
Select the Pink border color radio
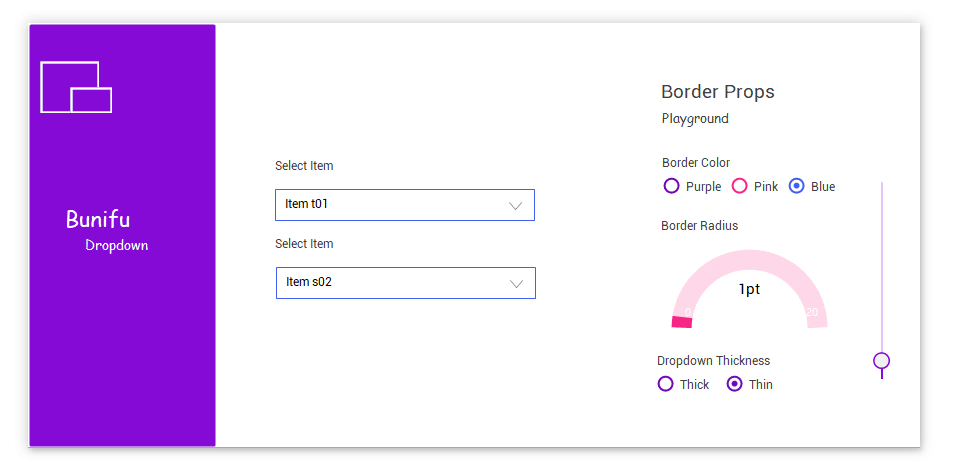tap(739, 186)
